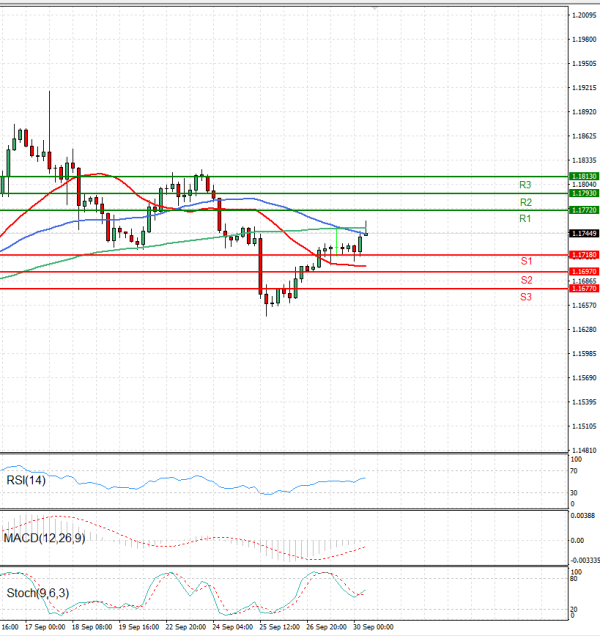Image resolution: width=600 pixels, height=636 pixels.
Task: Click the R3 resistance label
Action: (x=525, y=185)
